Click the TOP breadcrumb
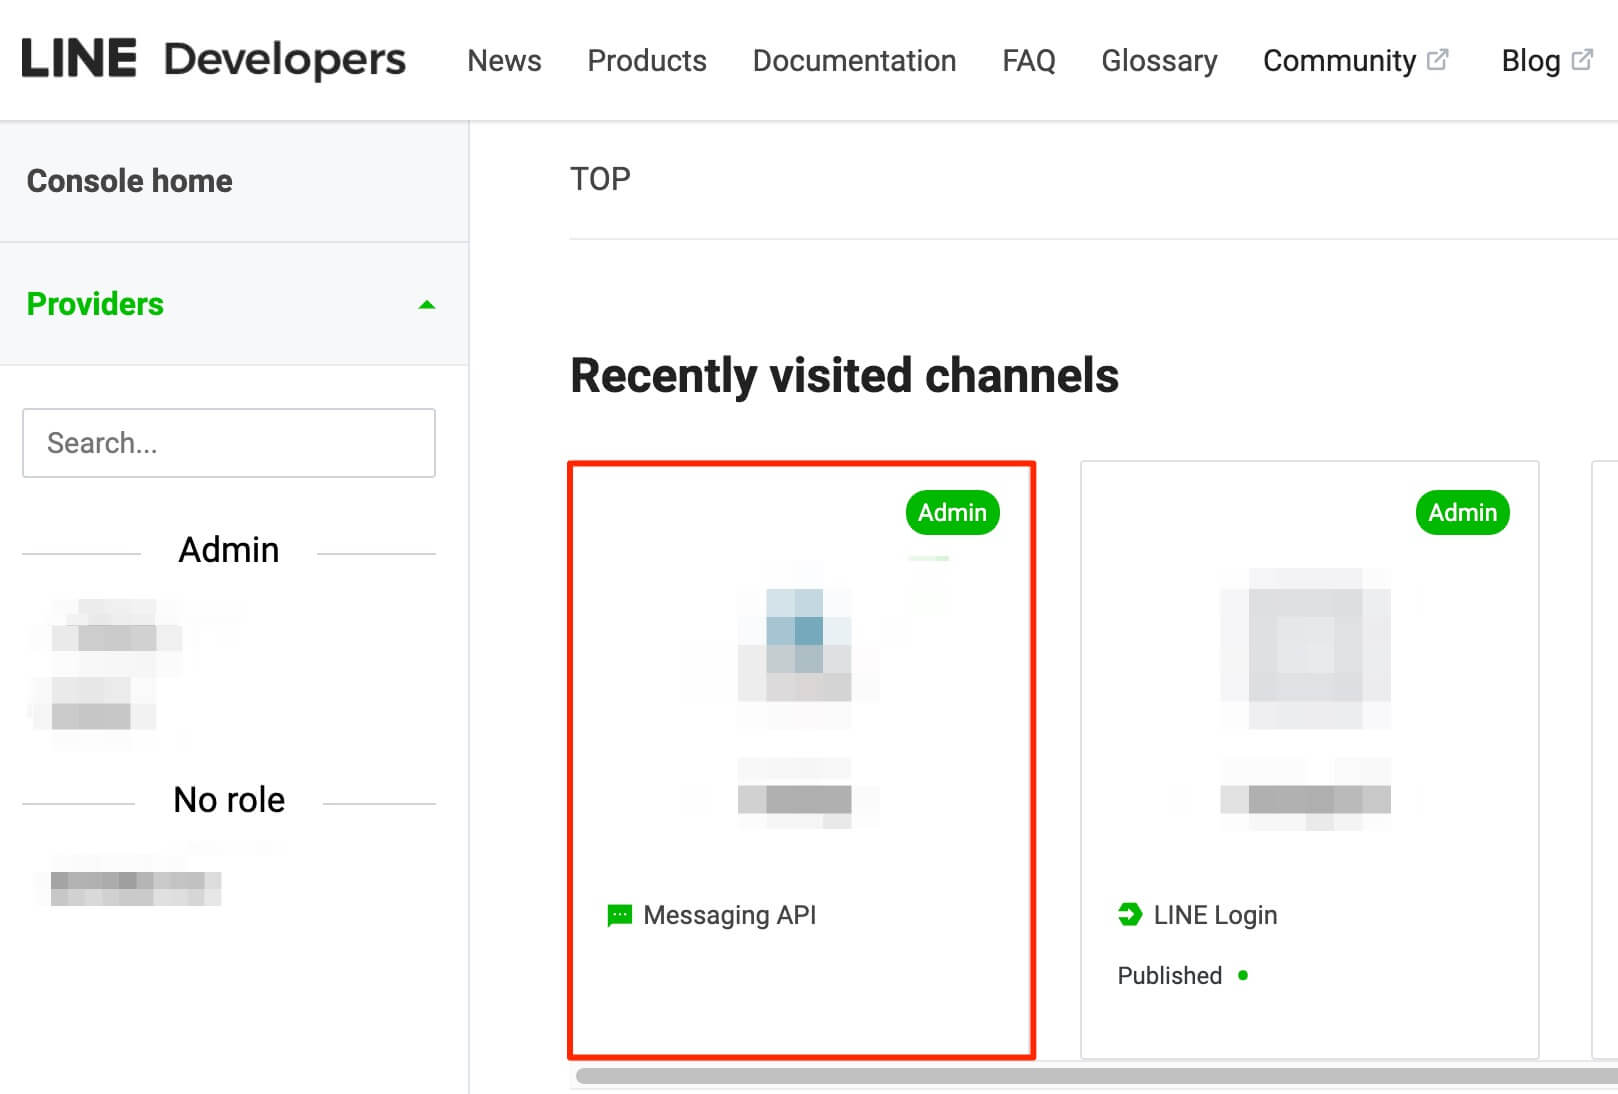The image size is (1618, 1094). coord(600,179)
